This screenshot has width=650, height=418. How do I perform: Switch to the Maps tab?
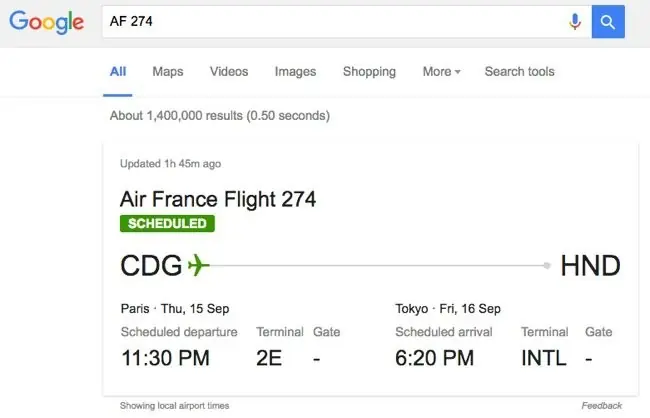tap(168, 72)
